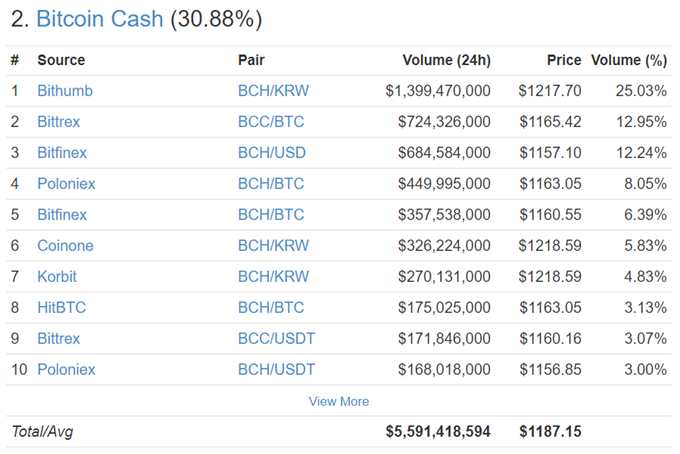This screenshot has width=680, height=454.
Task: Open the Korbit exchange link
Action: coord(57,277)
